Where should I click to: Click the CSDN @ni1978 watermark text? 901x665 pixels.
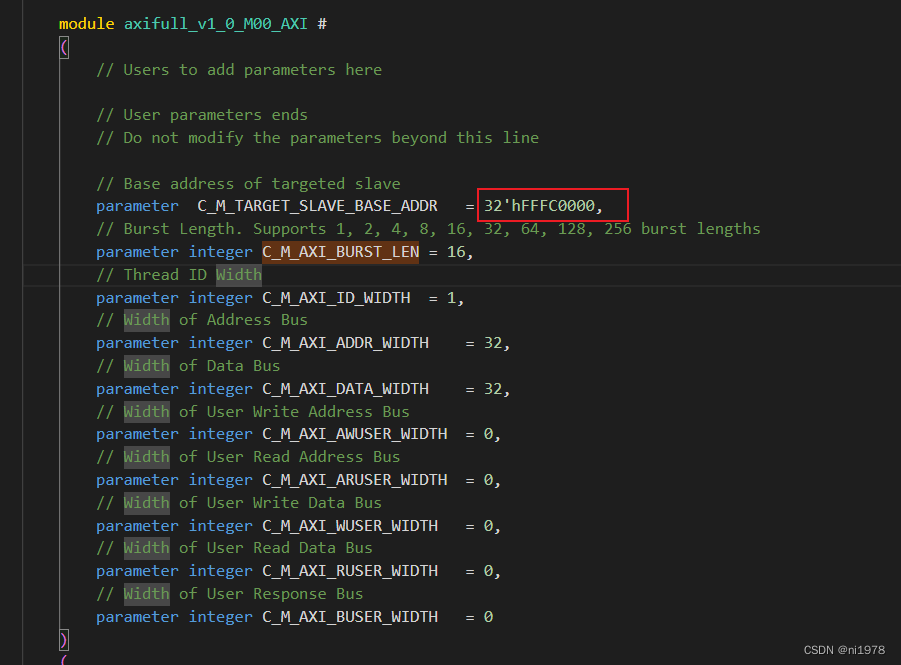coord(844,649)
